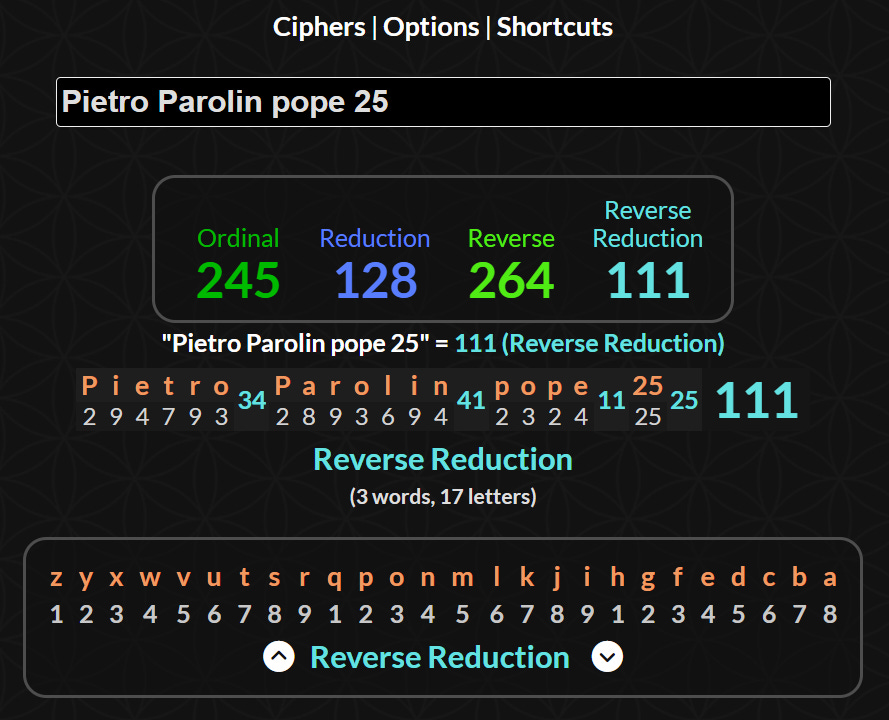Viewport: 889px width, 720px height.
Task: Click the result line '"Pietro Parolin pope 25" = 111'
Action: point(443,344)
